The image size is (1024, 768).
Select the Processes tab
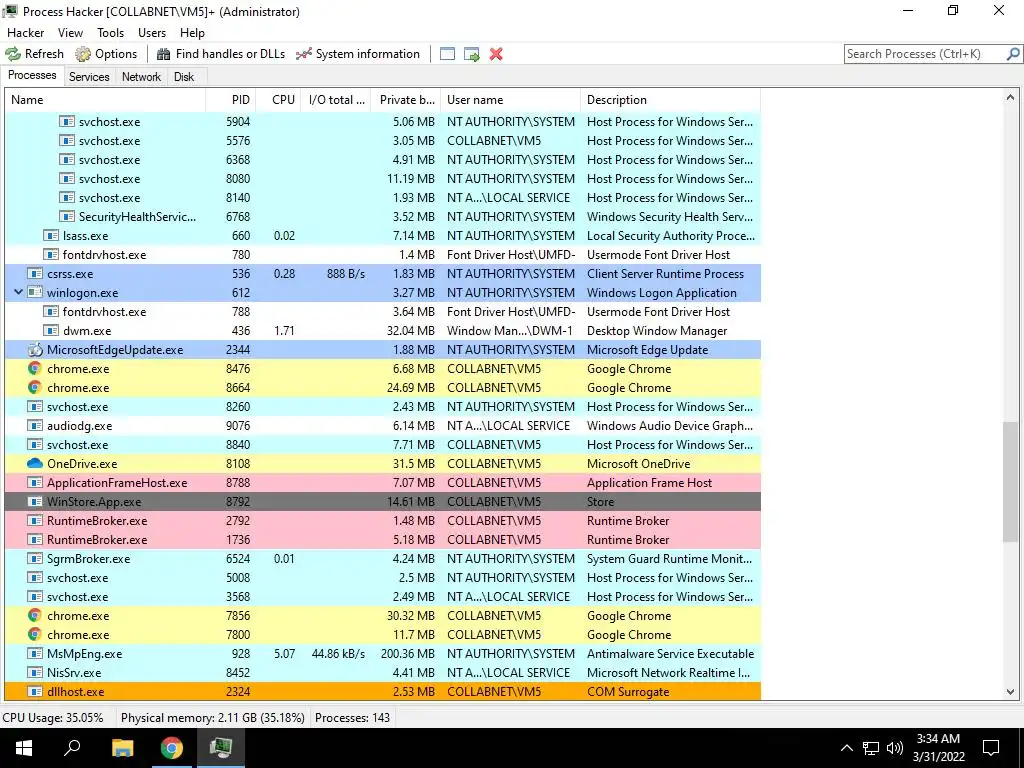[32, 75]
